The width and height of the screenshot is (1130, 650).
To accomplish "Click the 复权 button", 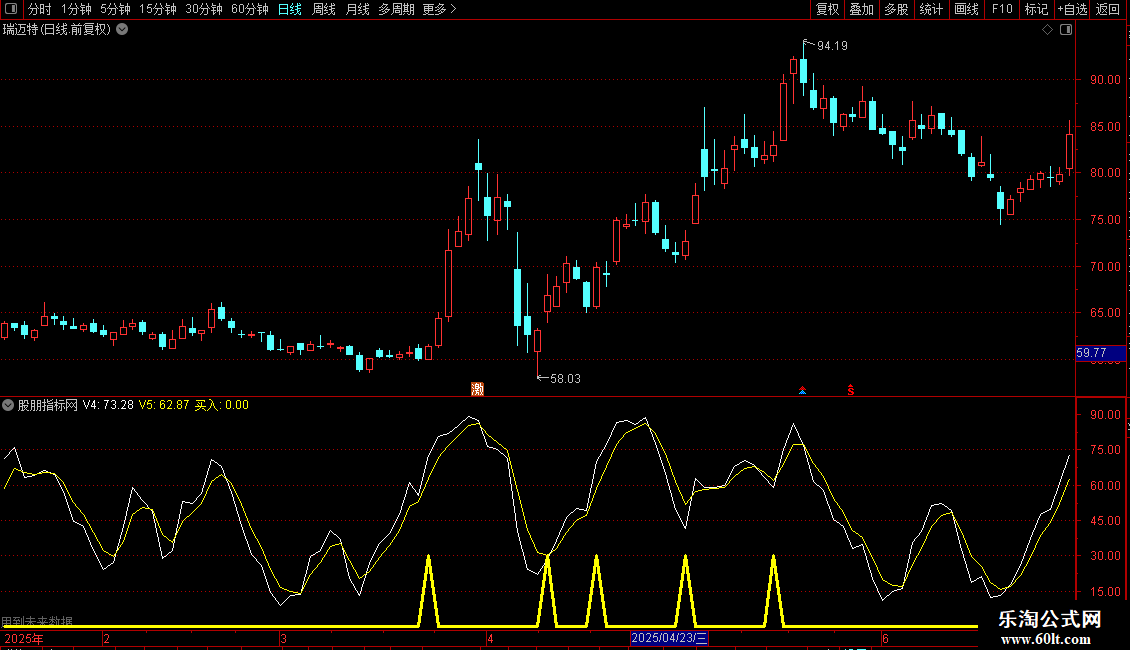I will coord(827,9).
